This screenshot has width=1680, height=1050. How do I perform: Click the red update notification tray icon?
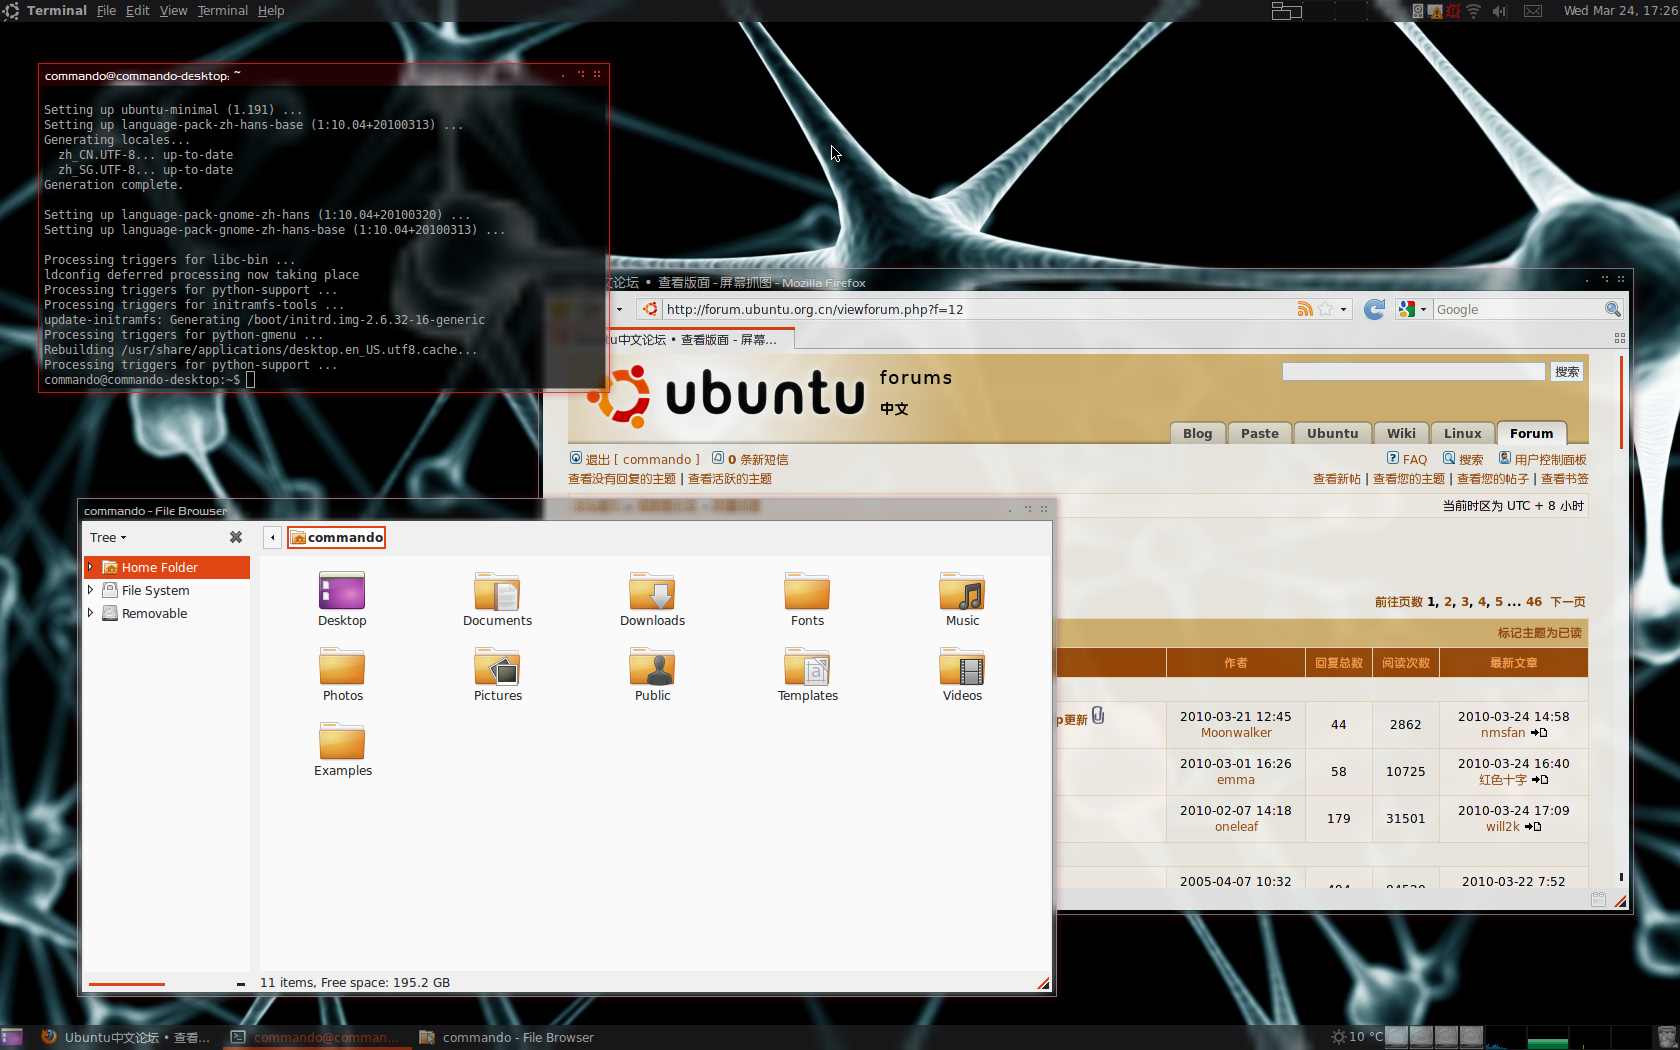click(x=1453, y=11)
